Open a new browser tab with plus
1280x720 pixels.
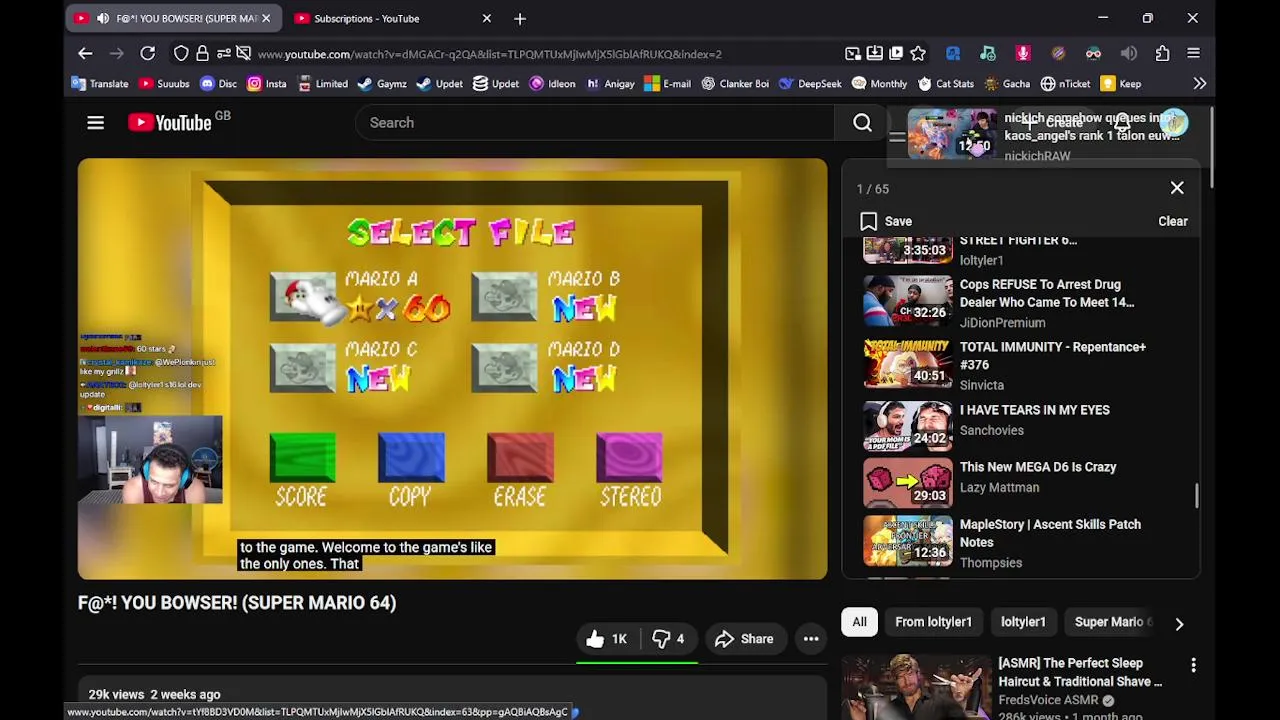[520, 18]
